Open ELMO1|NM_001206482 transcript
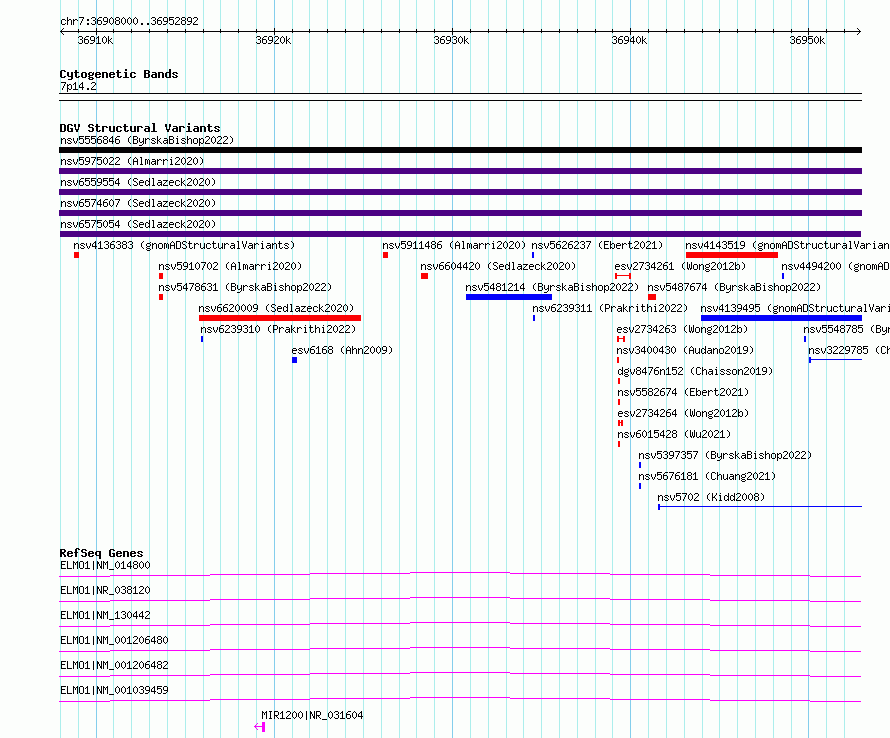 (114, 665)
